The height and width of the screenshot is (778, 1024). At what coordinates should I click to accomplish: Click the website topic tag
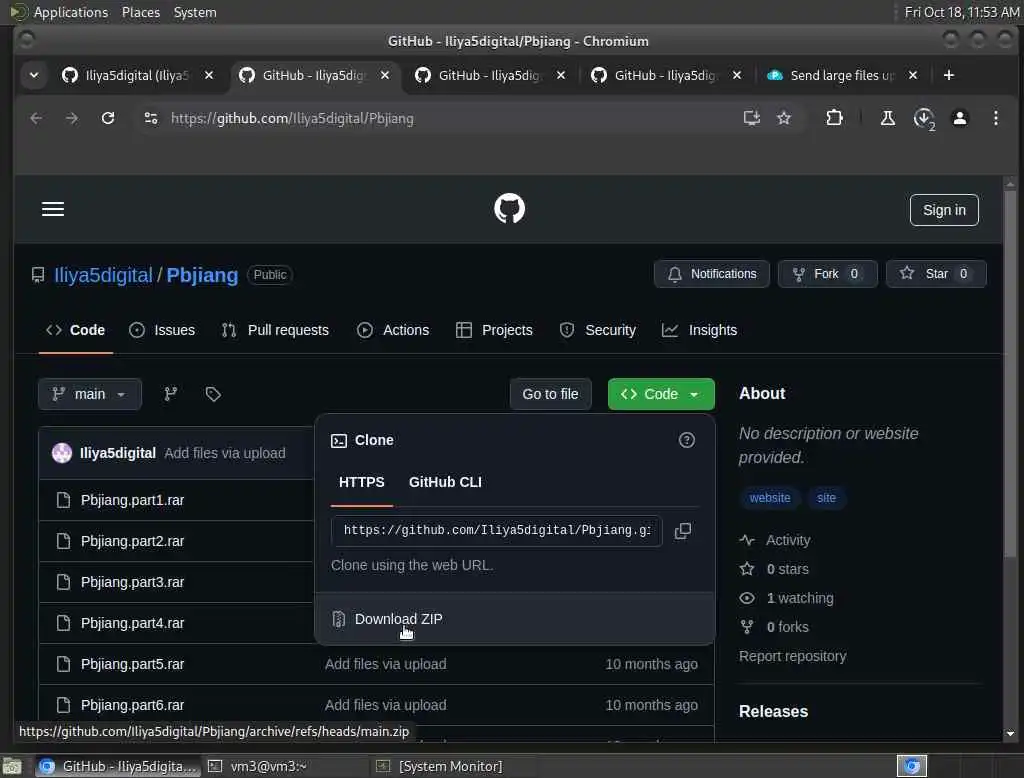(x=770, y=498)
